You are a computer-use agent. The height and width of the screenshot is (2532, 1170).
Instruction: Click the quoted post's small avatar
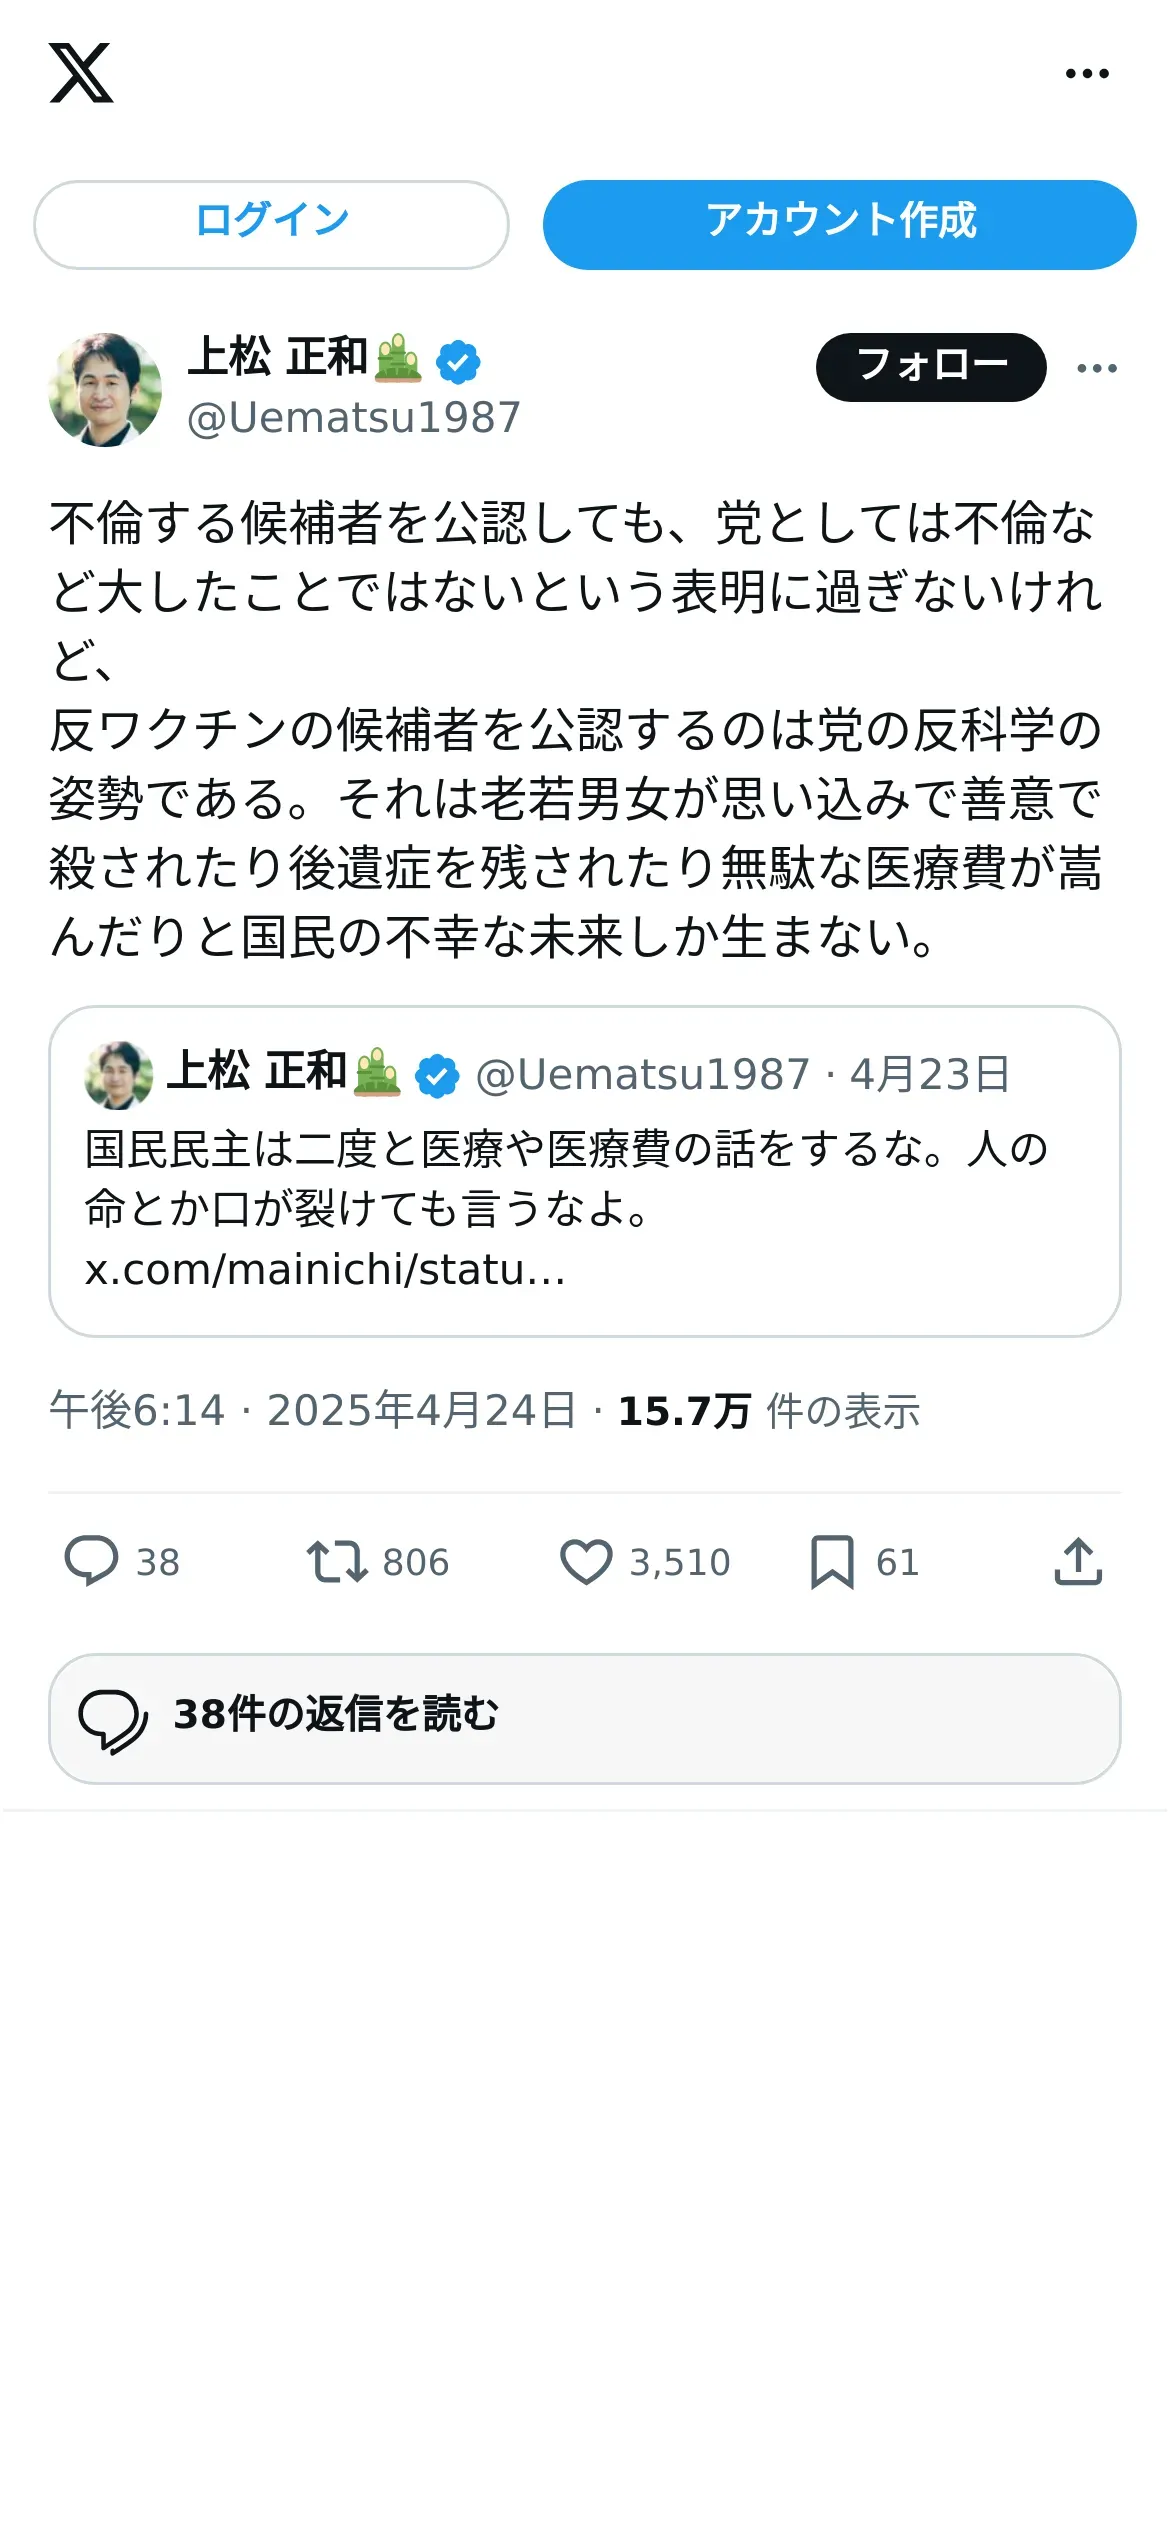pyautogui.click(x=119, y=1075)
